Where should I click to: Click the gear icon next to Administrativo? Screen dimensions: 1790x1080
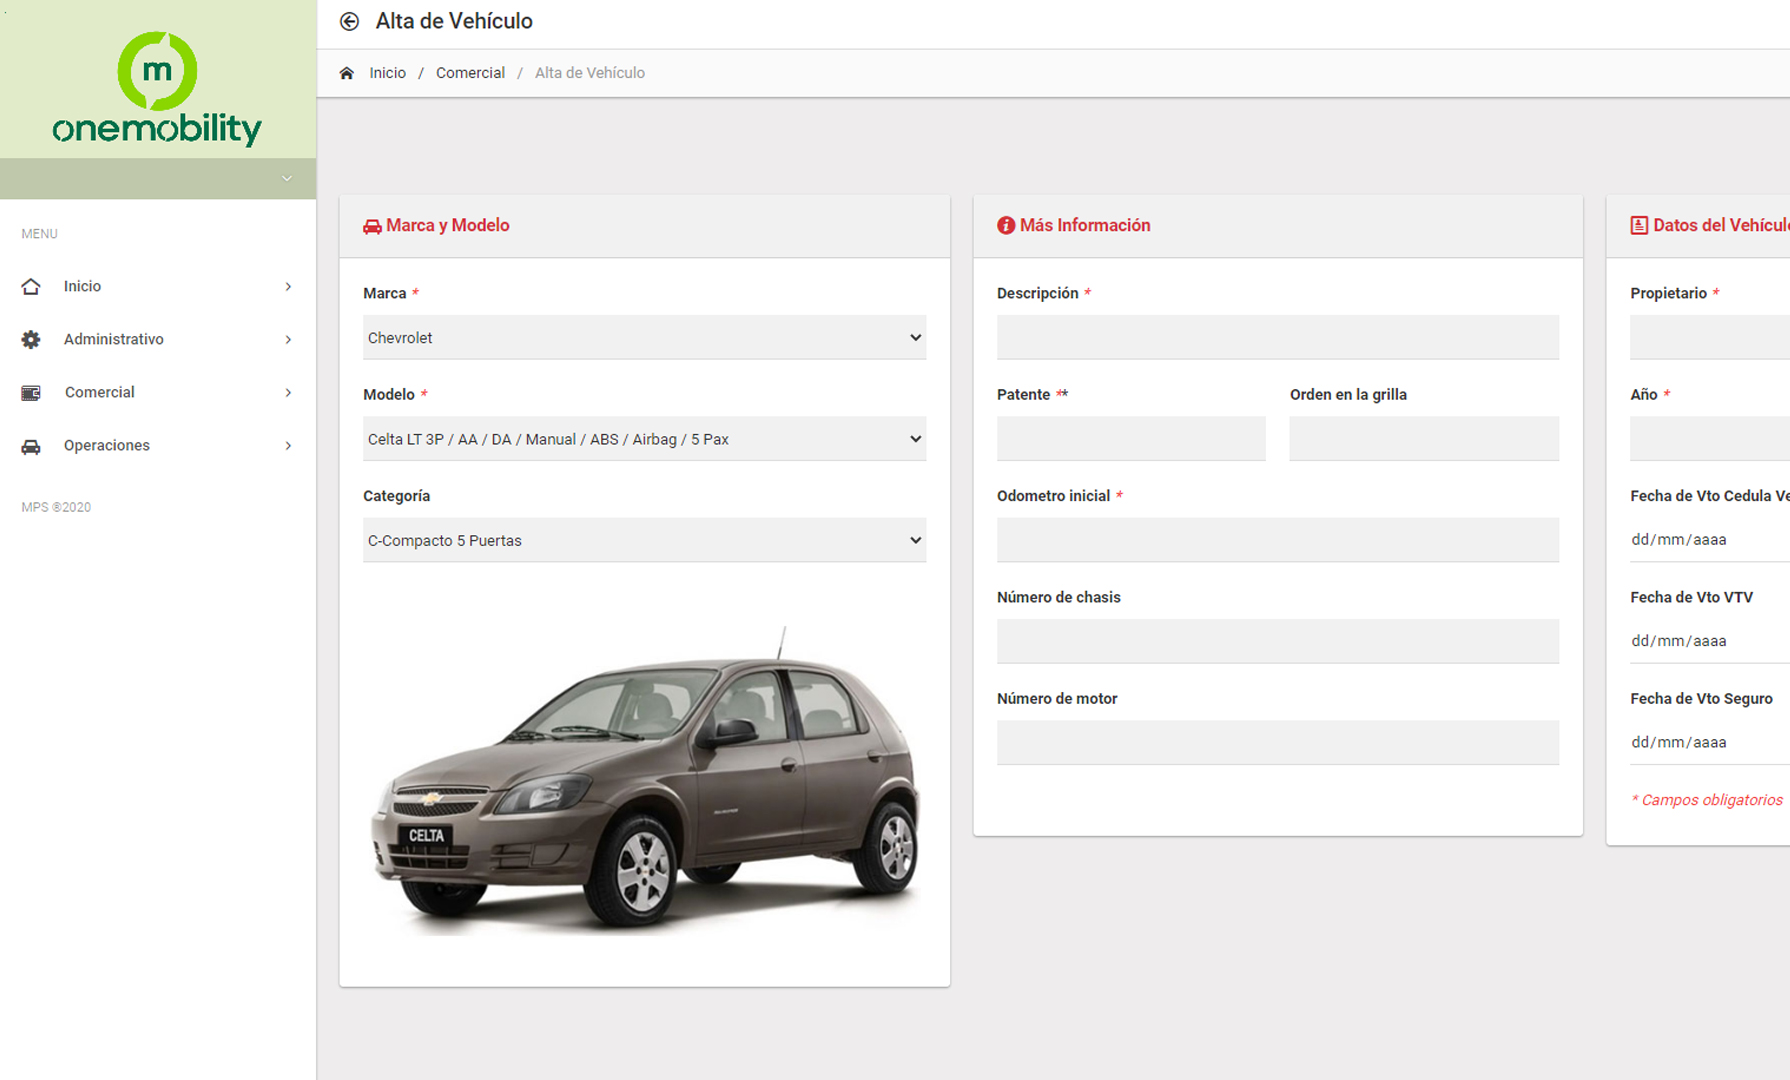coord(31,339)
